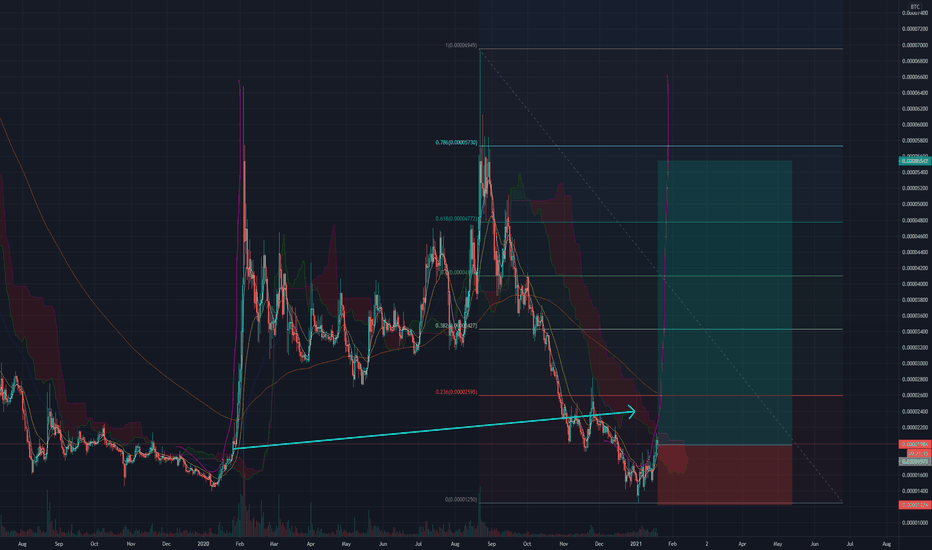
Task: Select the 2020 label on the time axis
Action: pos(203,544)
